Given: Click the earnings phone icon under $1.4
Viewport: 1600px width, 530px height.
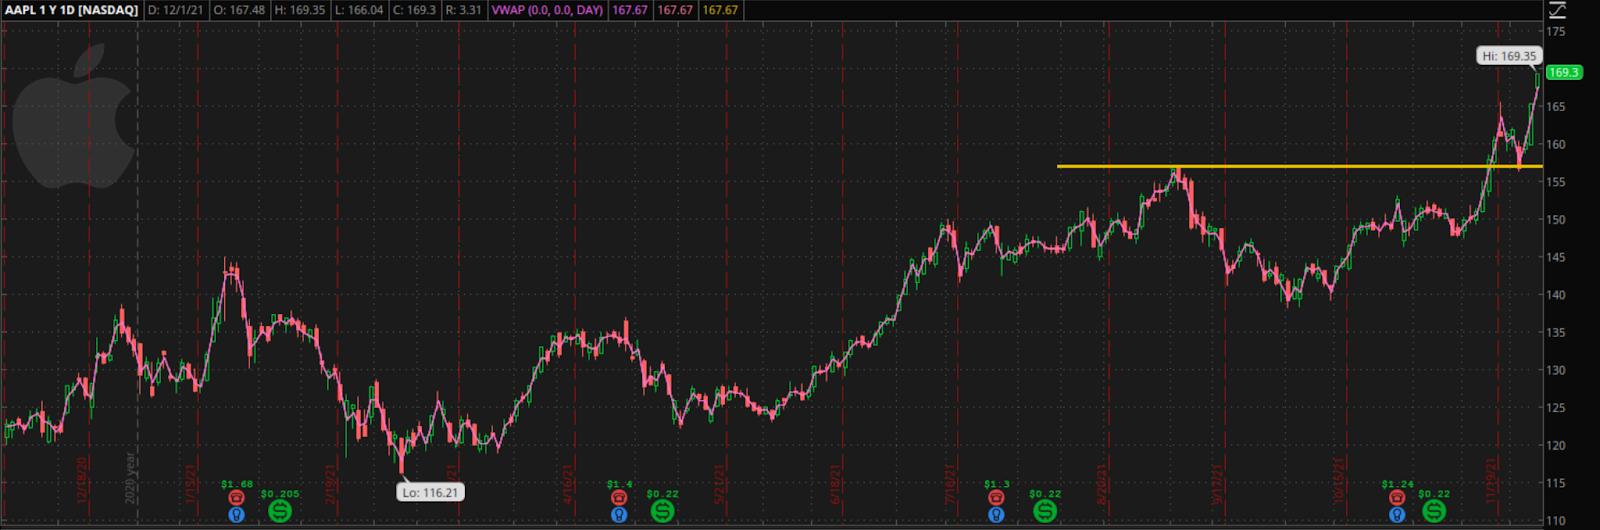Looking at the screenshot, I should pos(619,498).
